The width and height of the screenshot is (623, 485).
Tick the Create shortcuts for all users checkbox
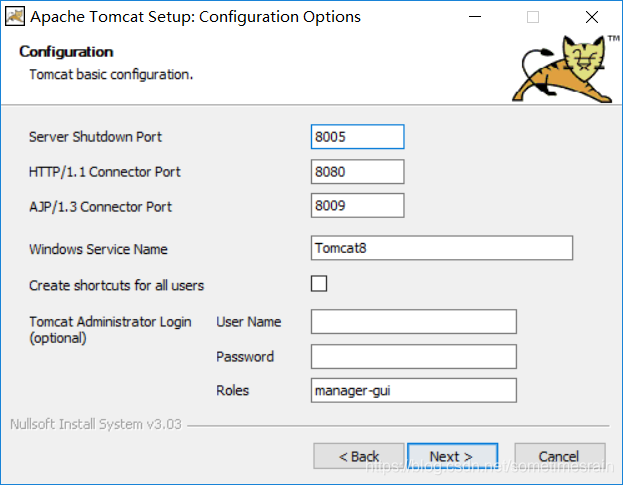[x=319, y=284]
